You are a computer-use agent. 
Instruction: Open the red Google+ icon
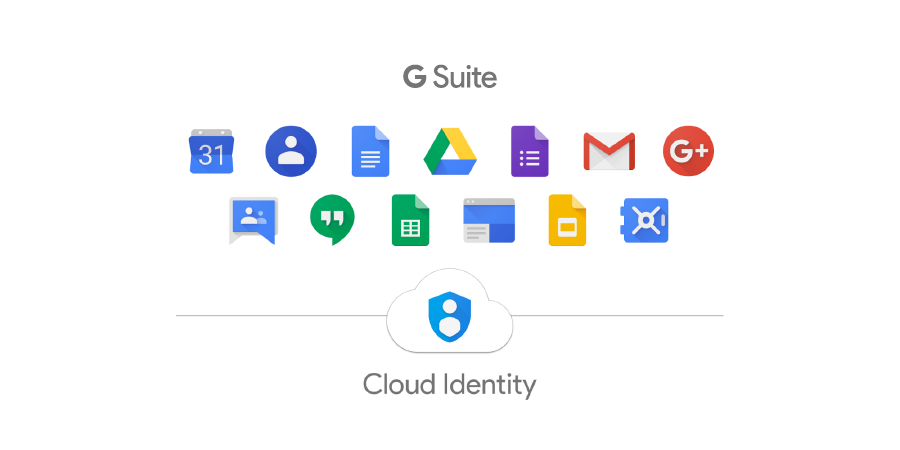[688, 151]
